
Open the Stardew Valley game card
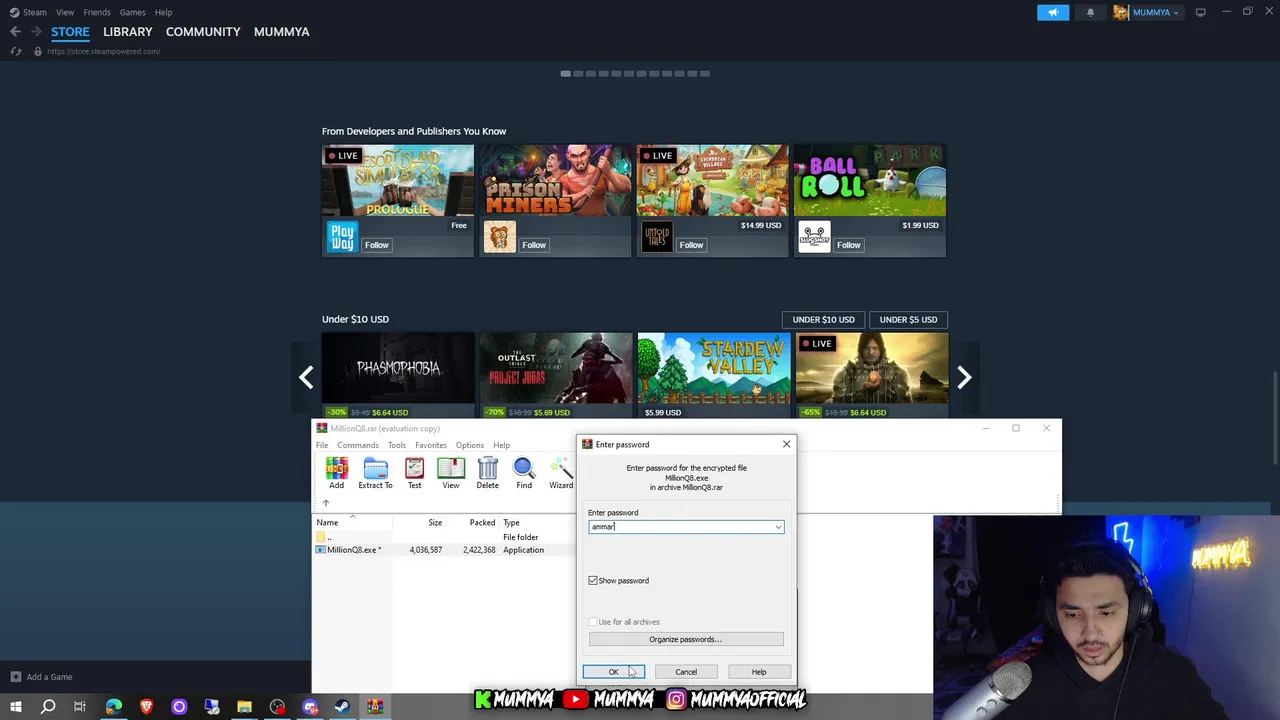pos(714,375)
